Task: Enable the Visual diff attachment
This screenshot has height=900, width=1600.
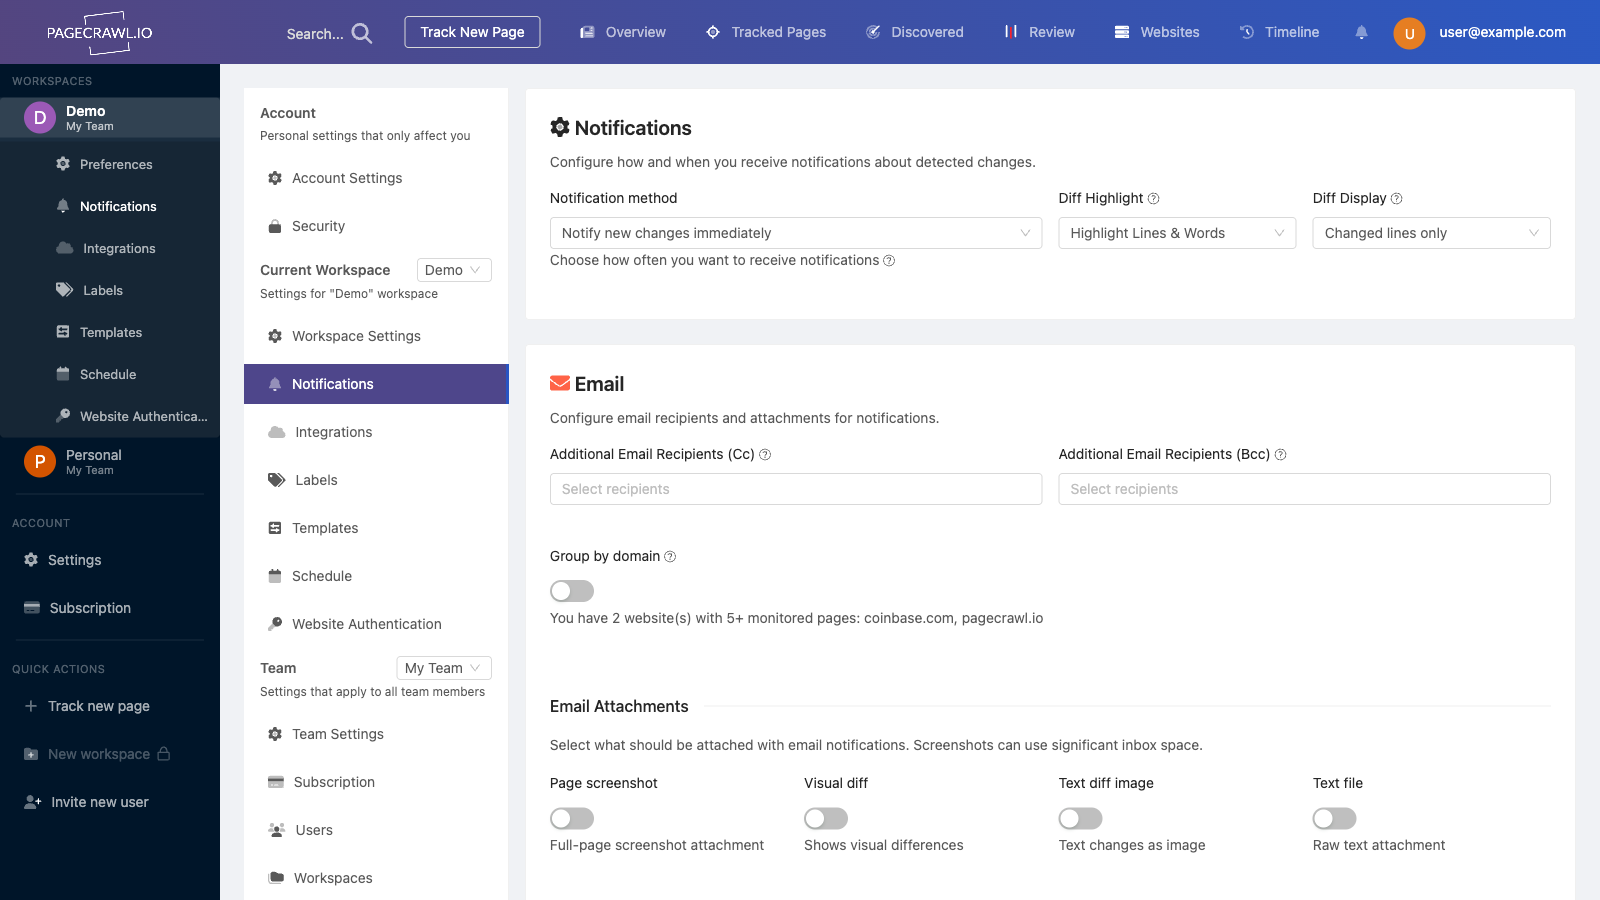Action: pos(825,818)
